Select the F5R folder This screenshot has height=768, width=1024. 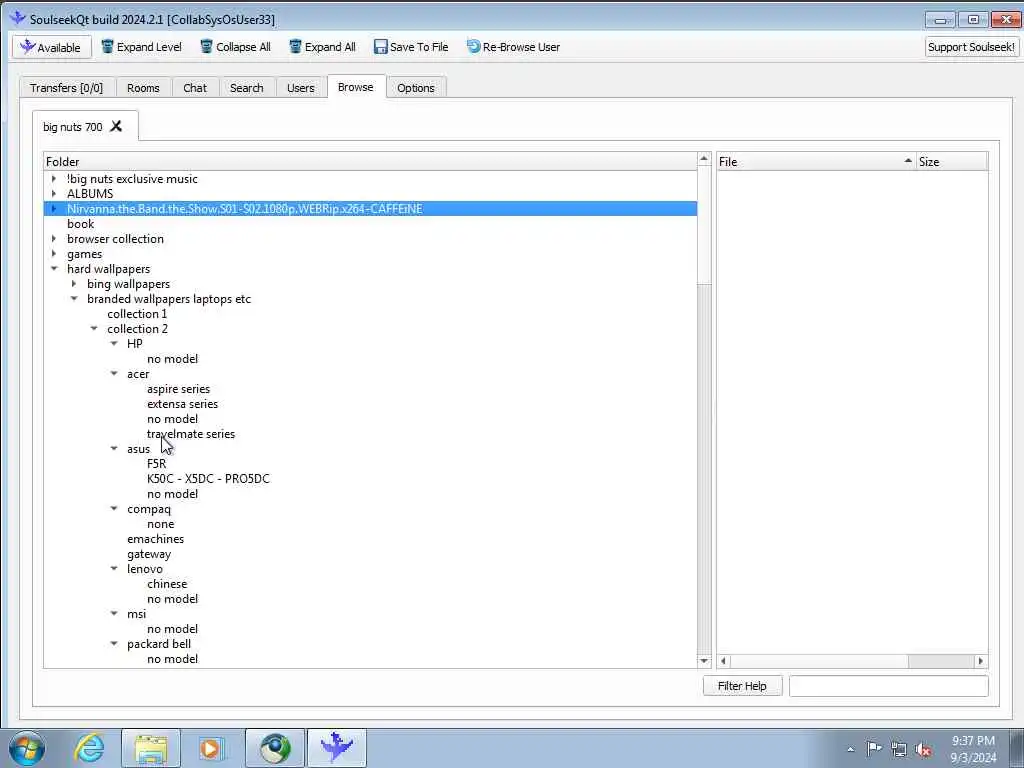tap(157, 464)
